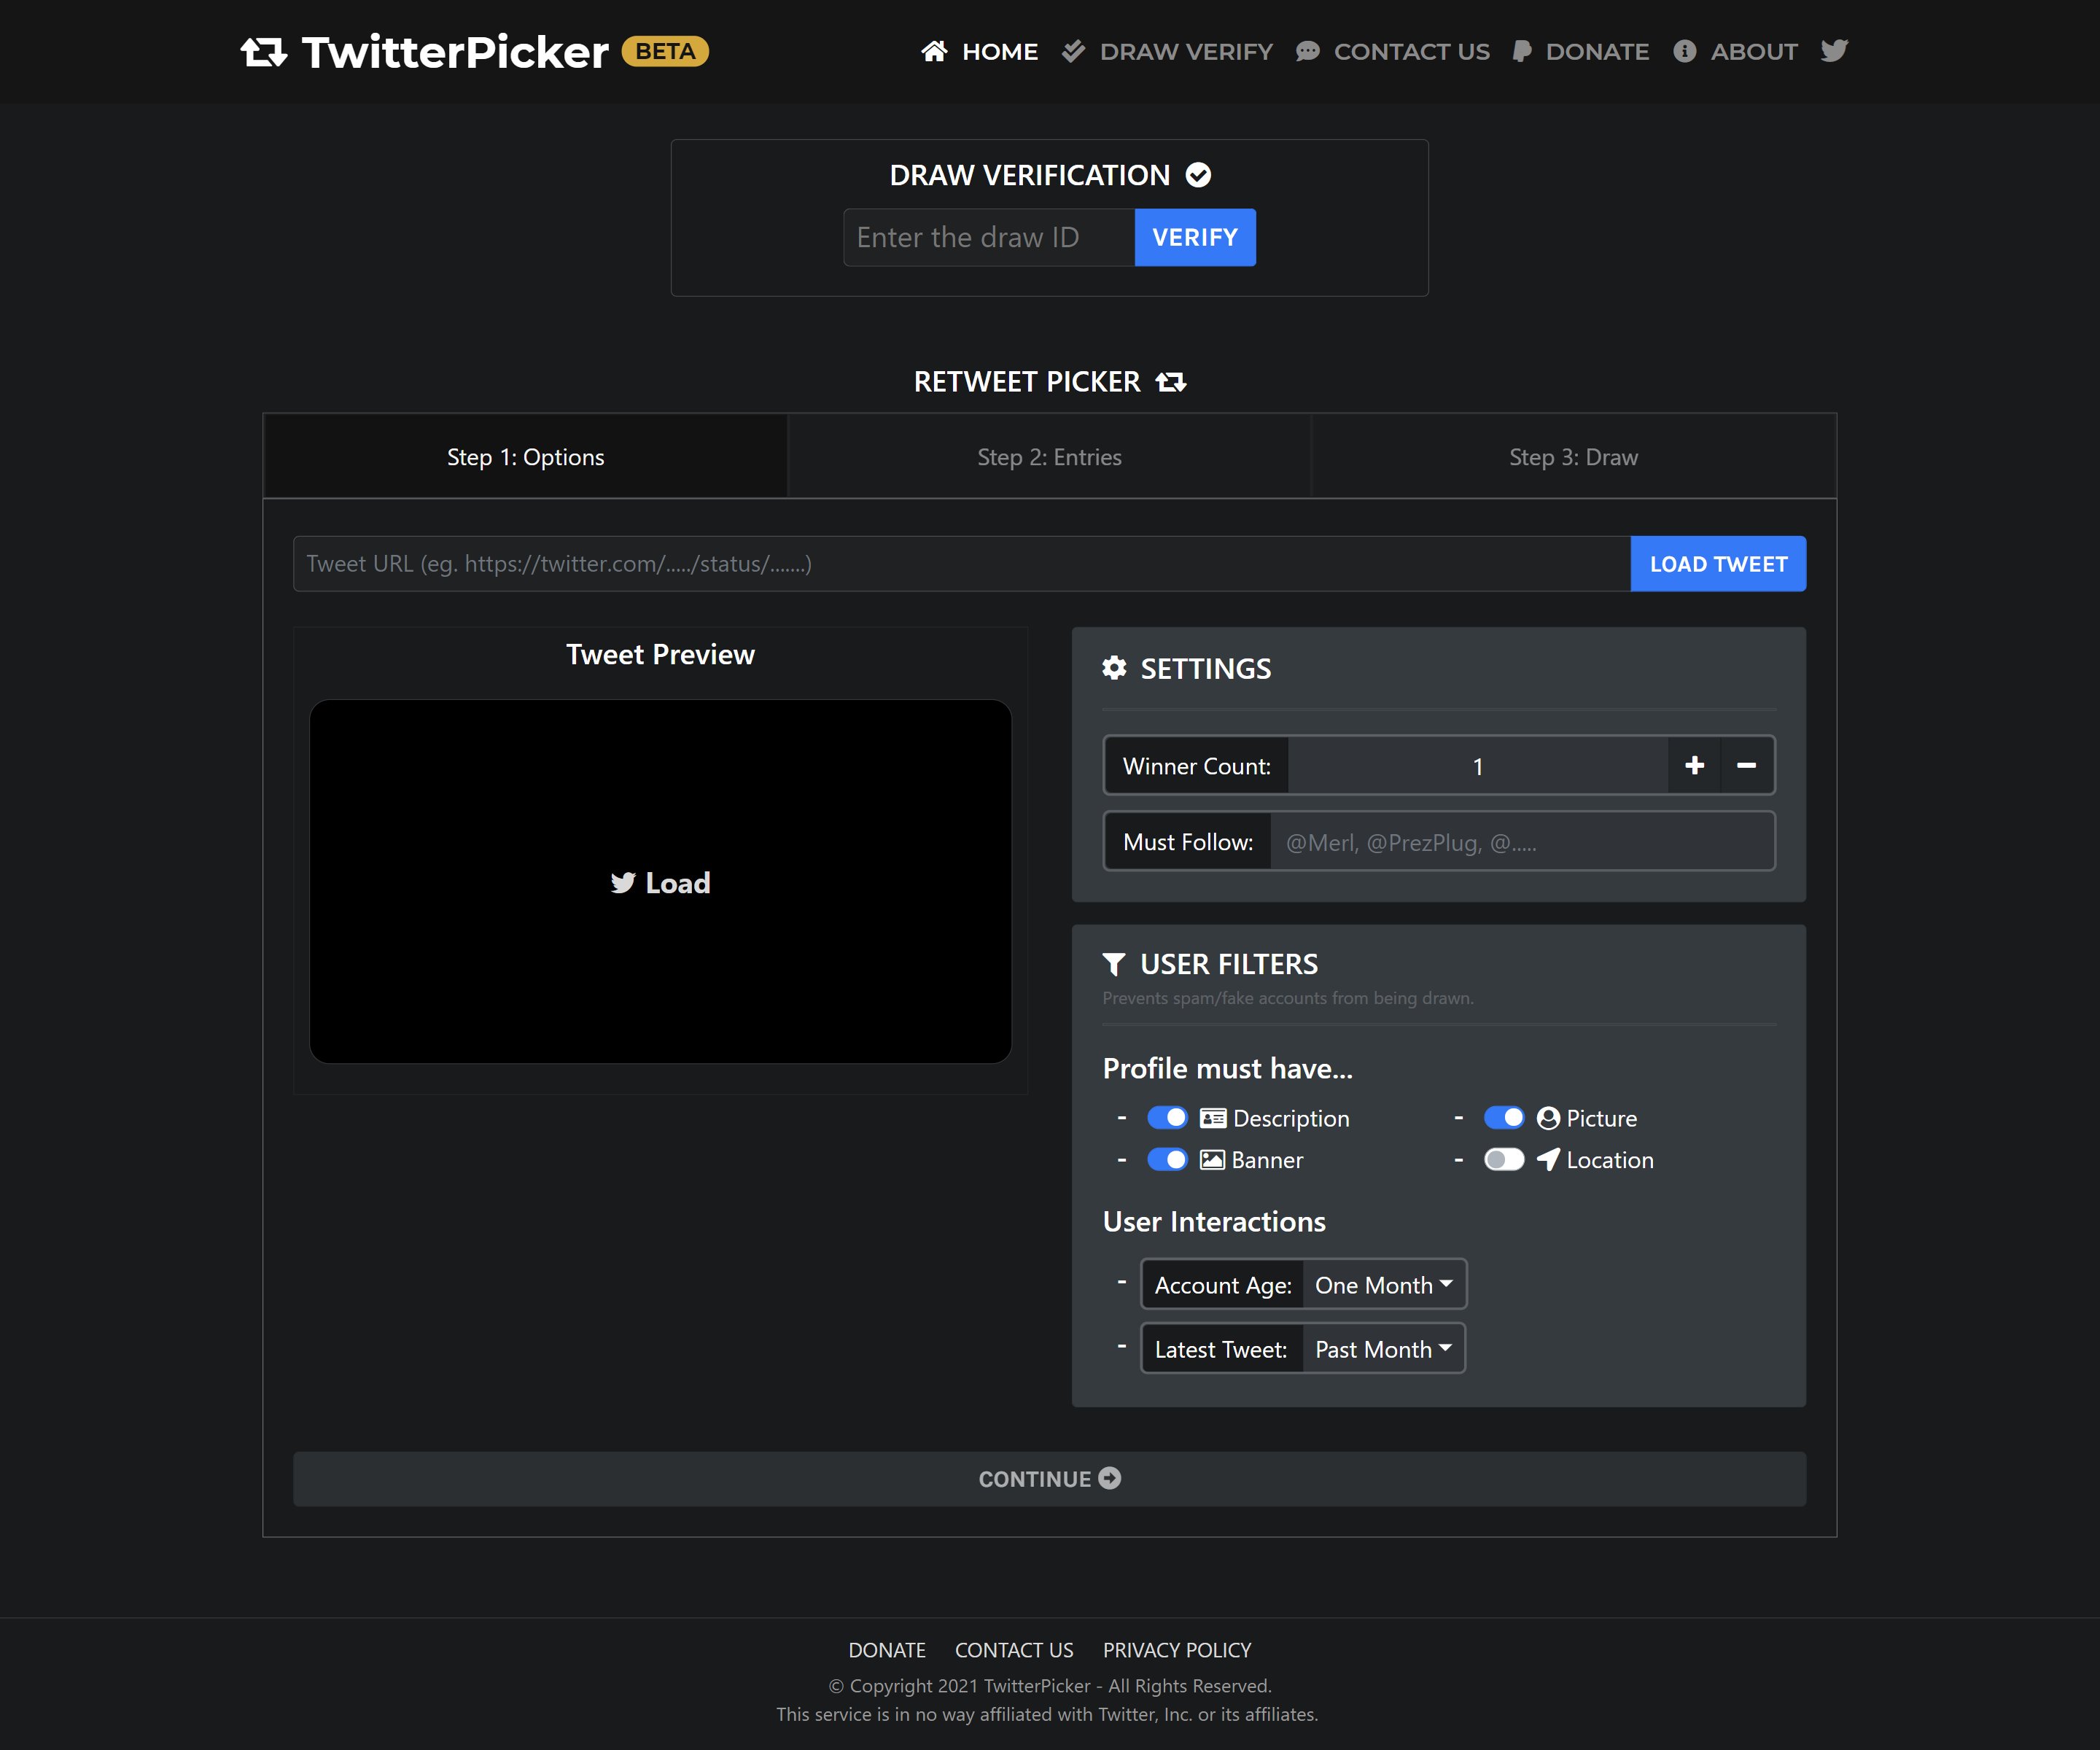
Task: Click the arrow icon on Continue
Action: pyautogui.click(x=1110, y=1478)
